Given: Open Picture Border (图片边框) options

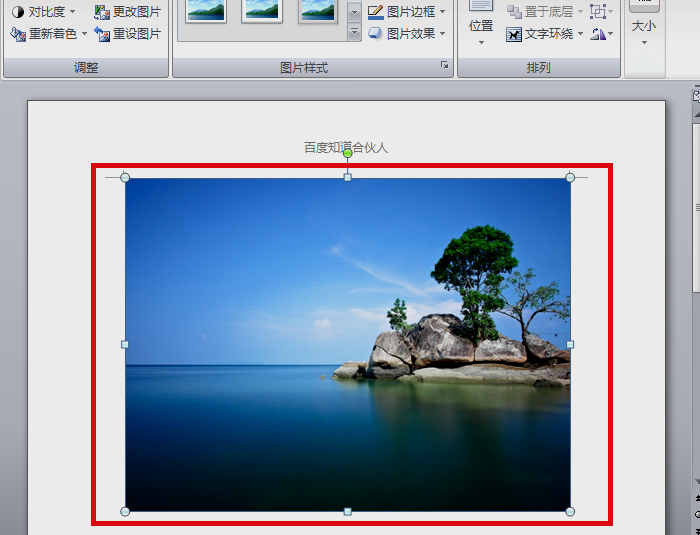Looking at the screenshot, I should pyautogui.click(x=406, y=12).
